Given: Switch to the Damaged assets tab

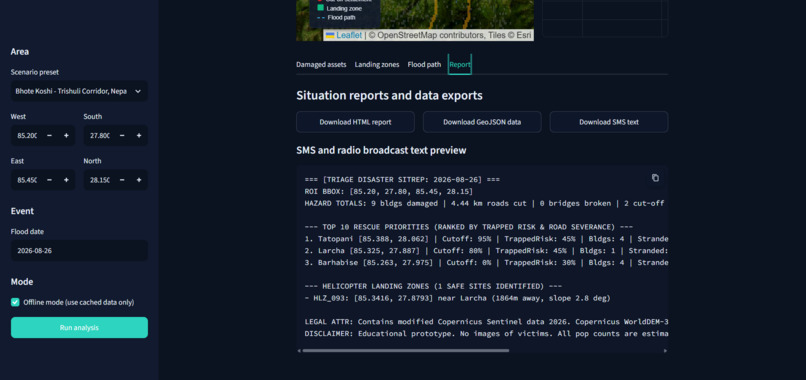Looking at the screenshot, I should (x=321, y=65).
